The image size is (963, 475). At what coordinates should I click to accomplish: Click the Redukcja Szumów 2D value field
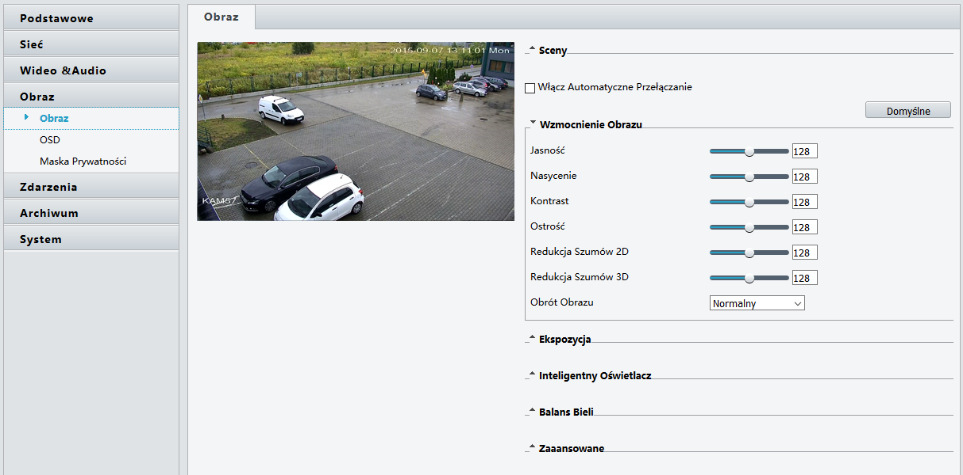pos(805,253)
